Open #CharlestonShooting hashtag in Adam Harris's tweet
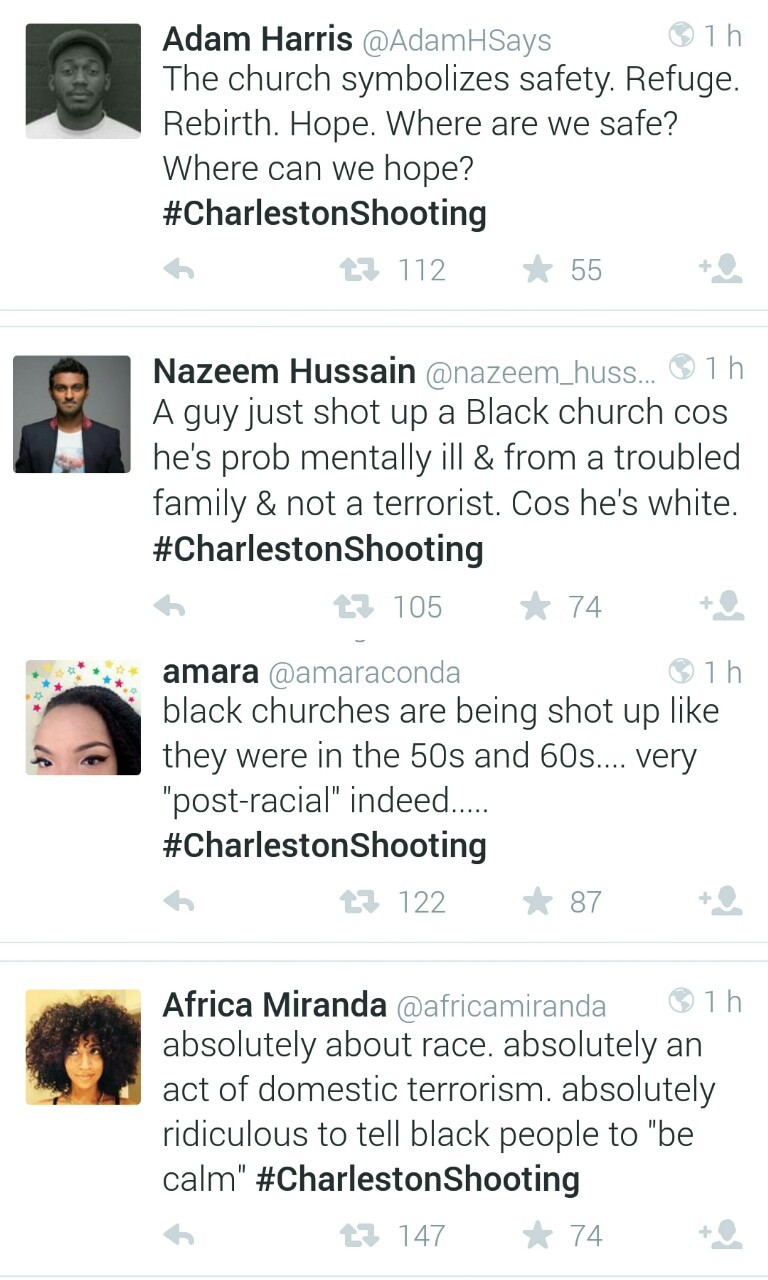 pos(324,213)
